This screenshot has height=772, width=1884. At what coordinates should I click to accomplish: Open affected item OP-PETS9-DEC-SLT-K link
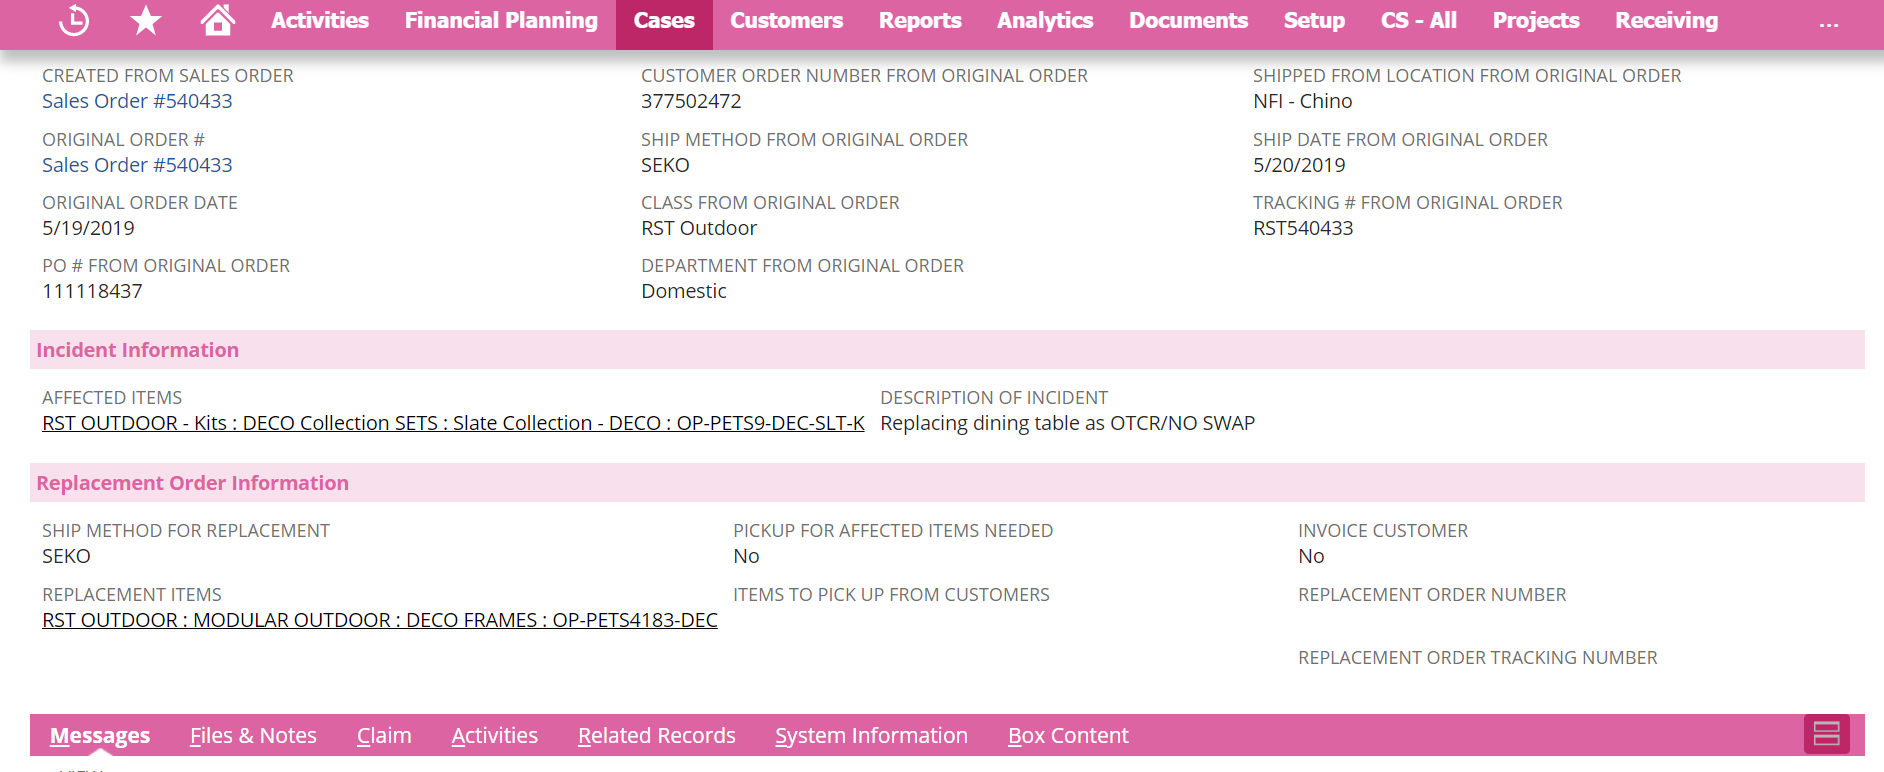click(x=453, y=423)
